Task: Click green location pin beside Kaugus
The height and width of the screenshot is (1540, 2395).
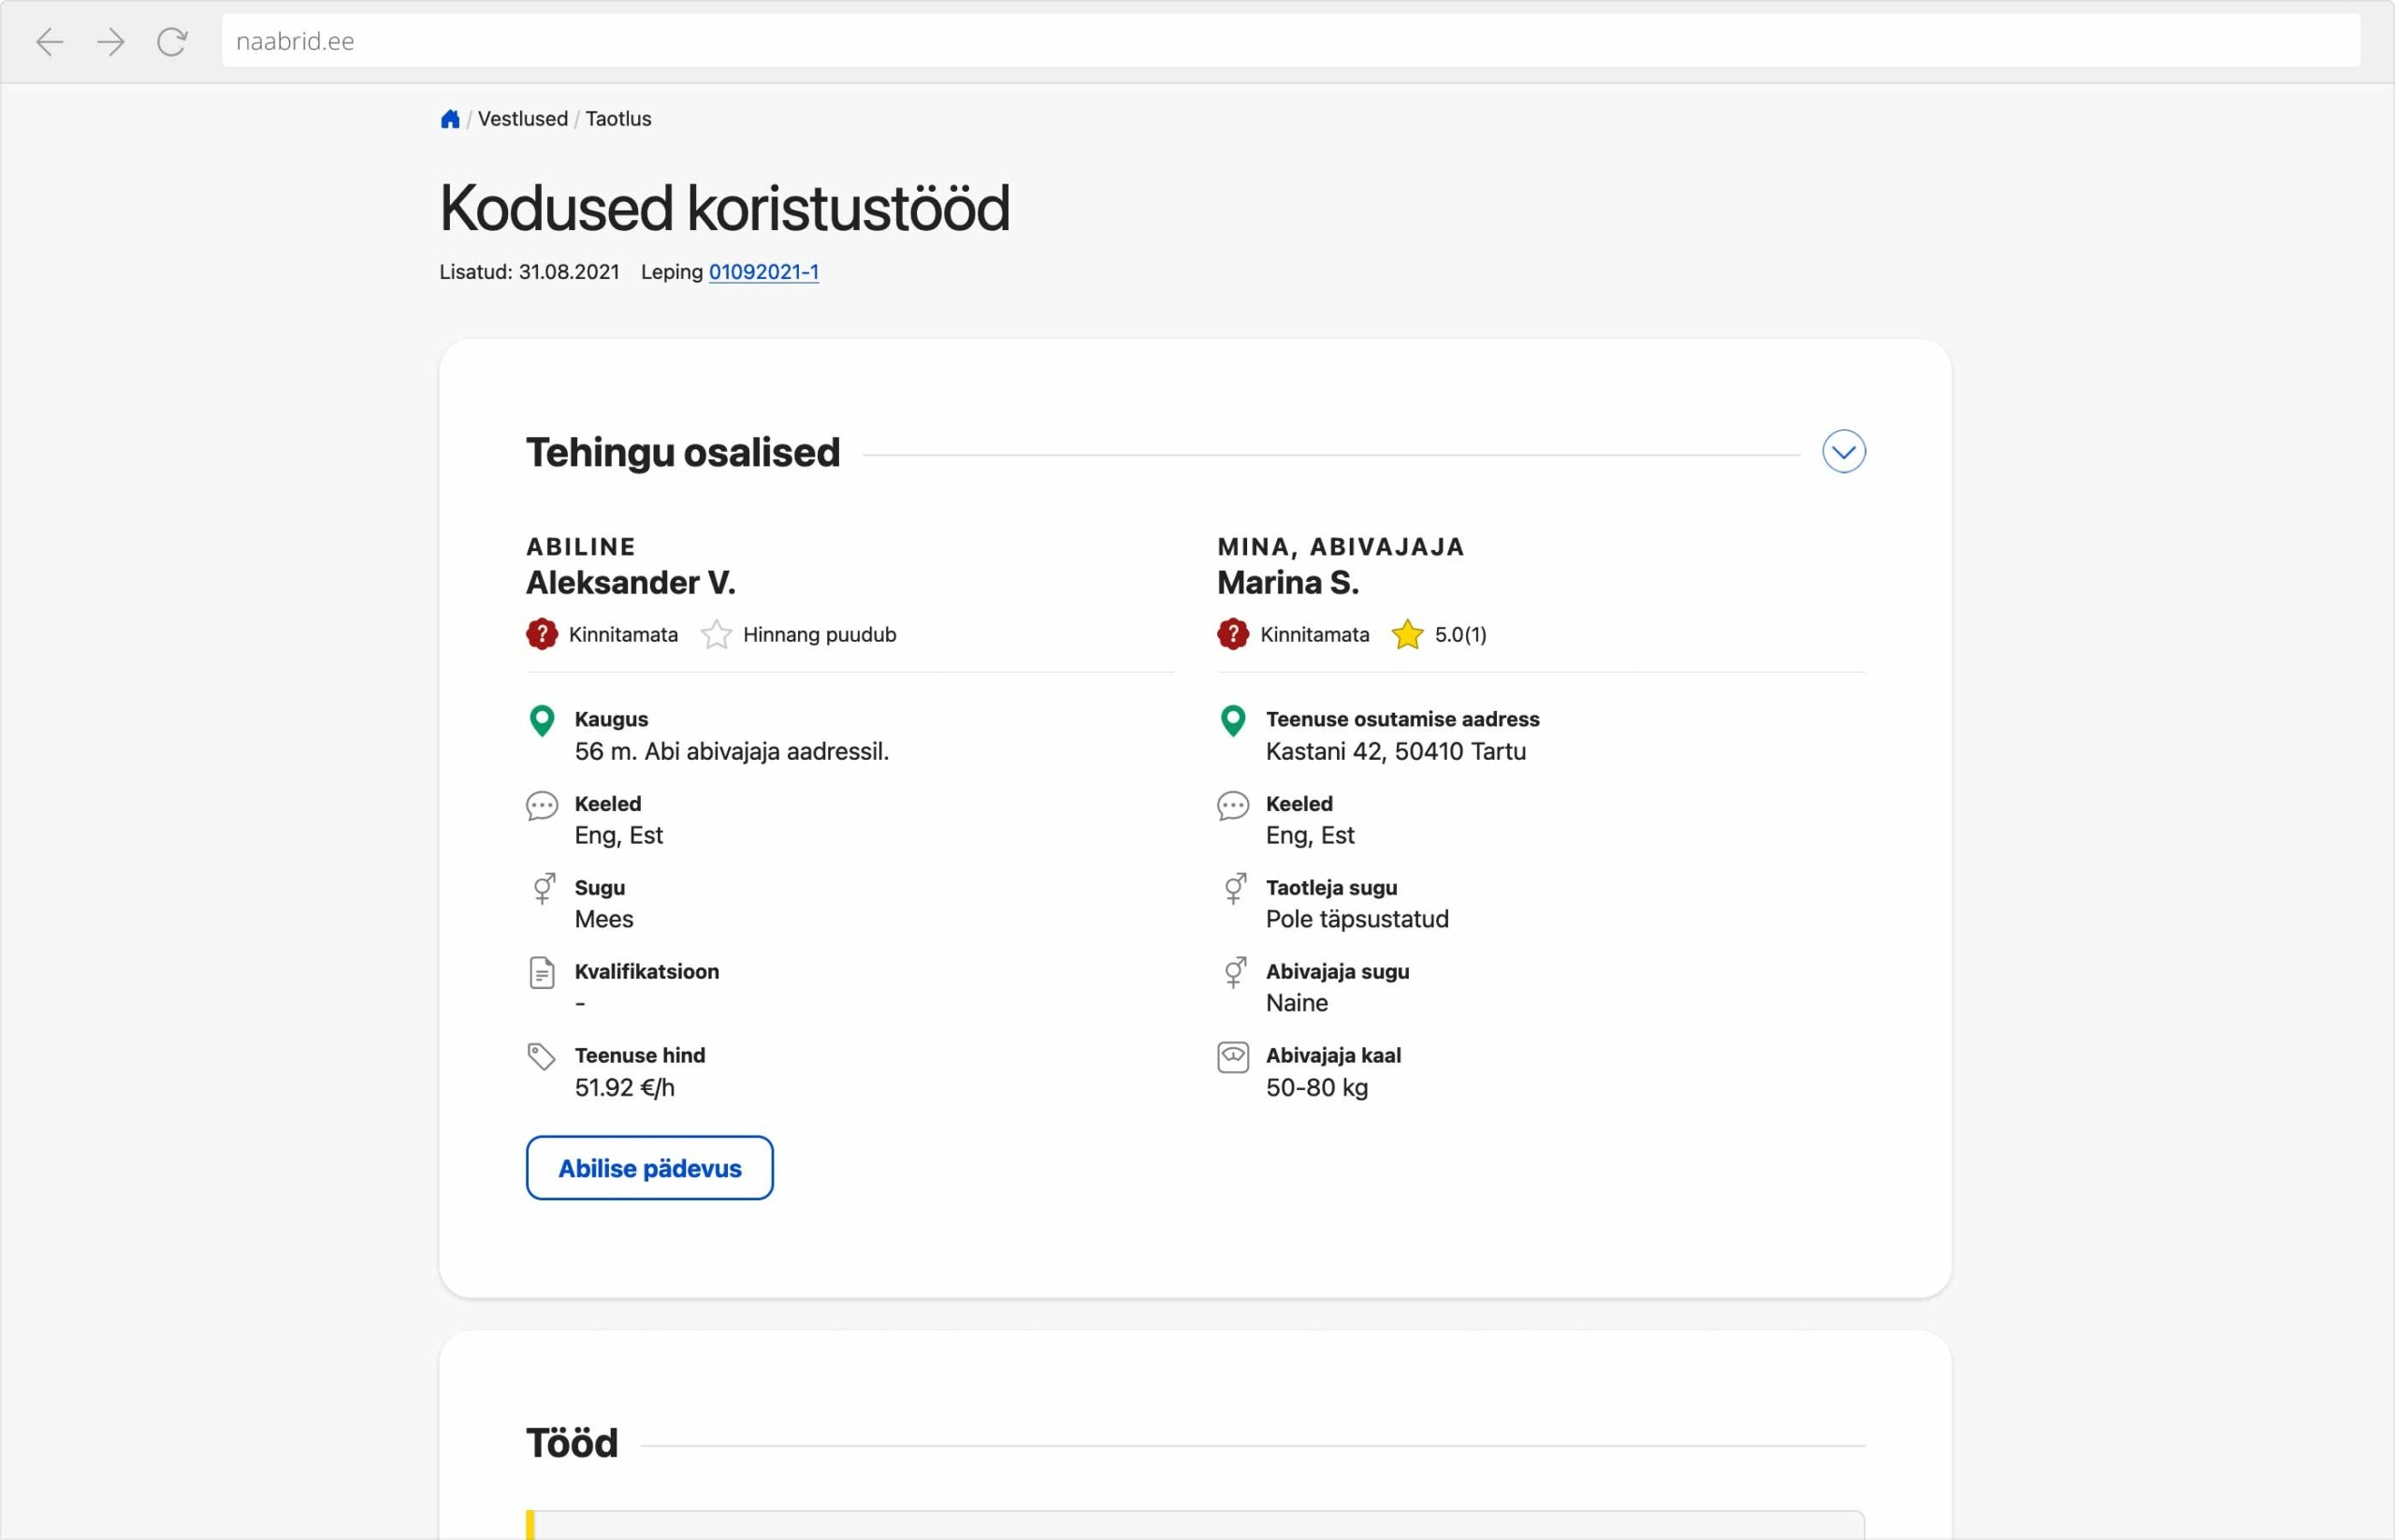Action: pyautogui.click(x=541, y=720)
